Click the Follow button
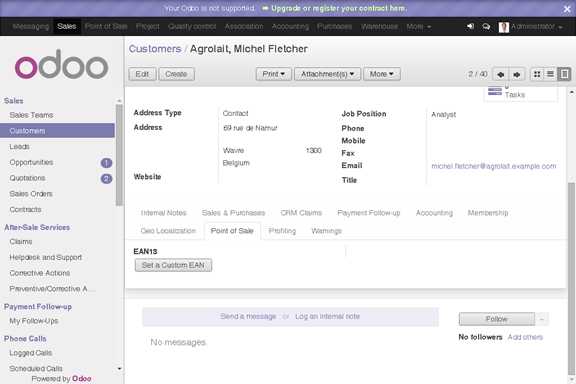The height and width of the screenshot is (384, 576). pos(497,319)
